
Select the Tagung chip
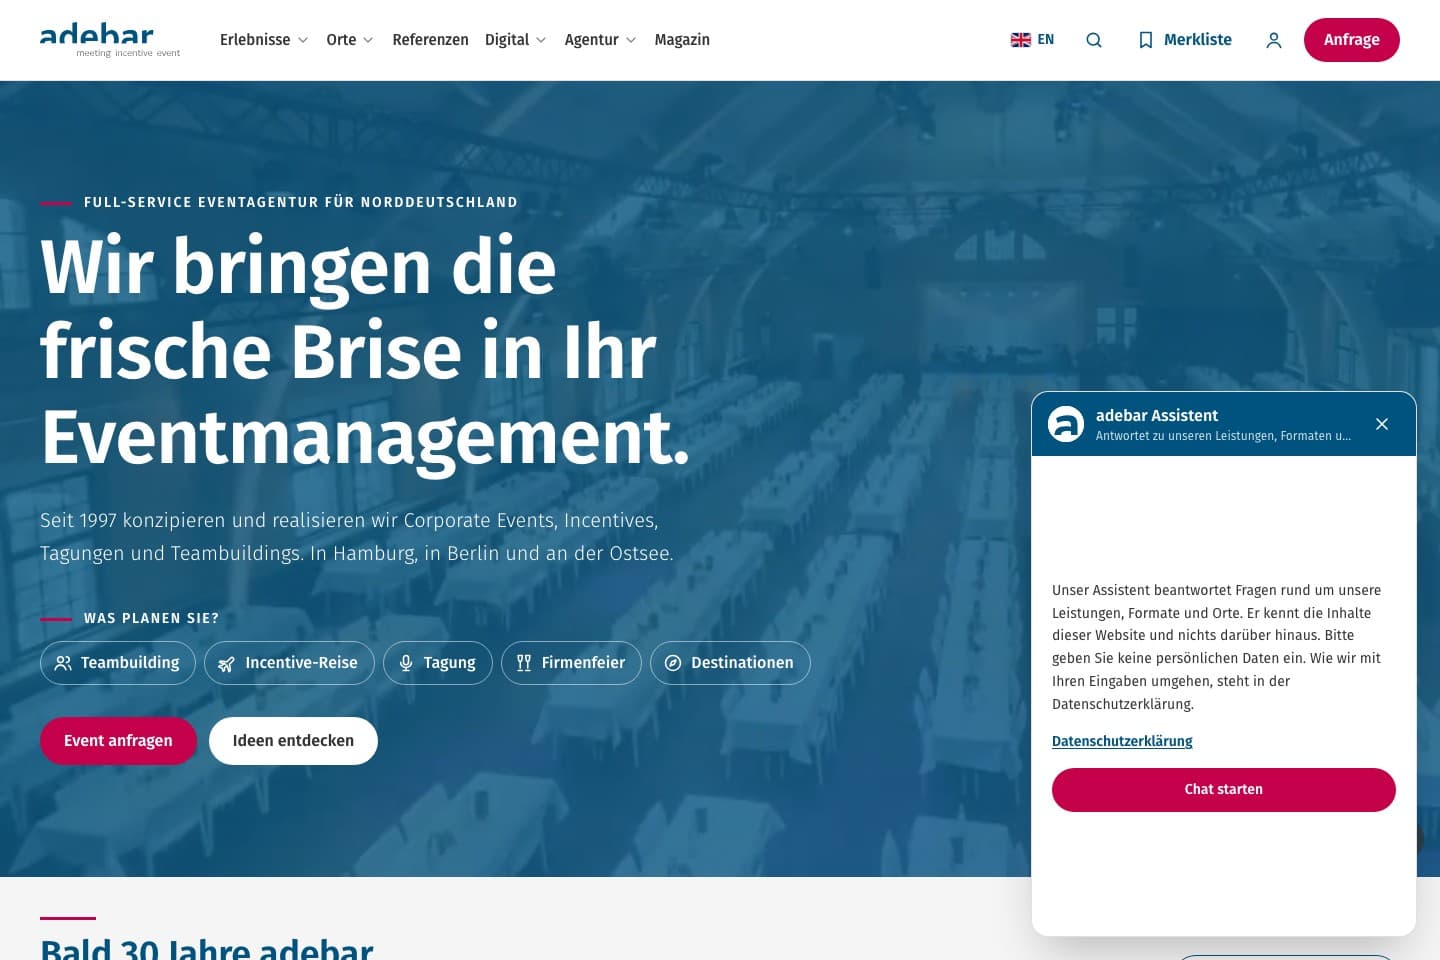point(438,663)
